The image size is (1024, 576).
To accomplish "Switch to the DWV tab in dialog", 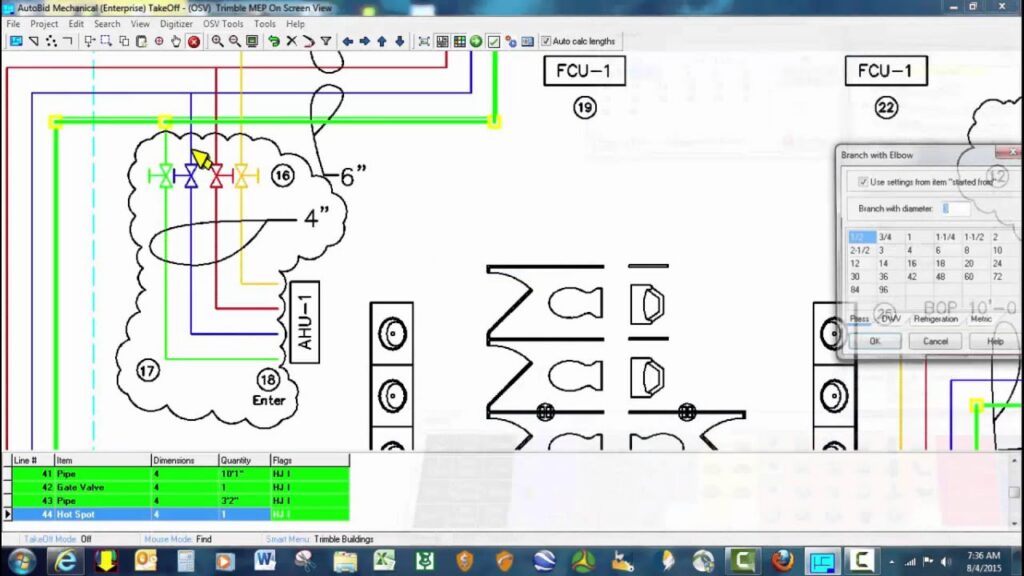I will click(891, 319).
